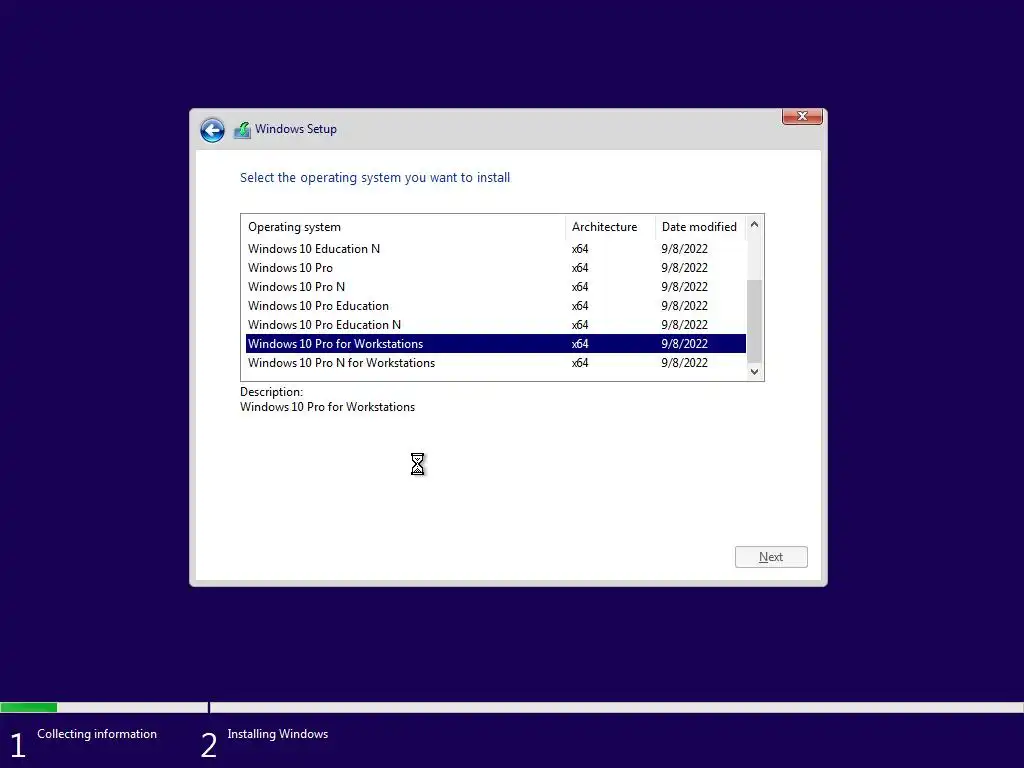Select Windows 10 Education N row
1024x768 pixels.
pos(496,249)
